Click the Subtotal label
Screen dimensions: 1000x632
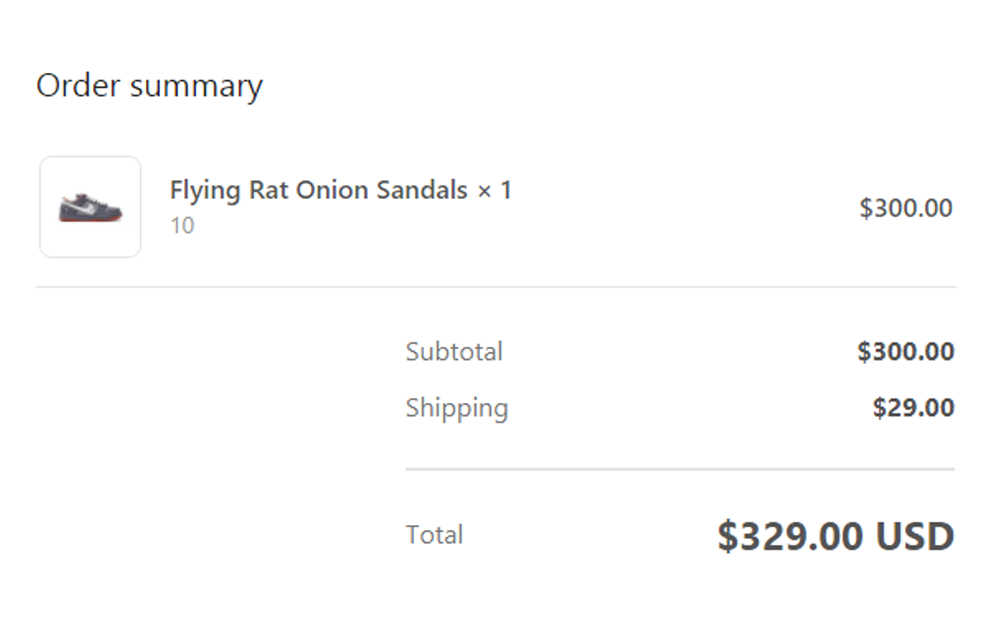454,352
